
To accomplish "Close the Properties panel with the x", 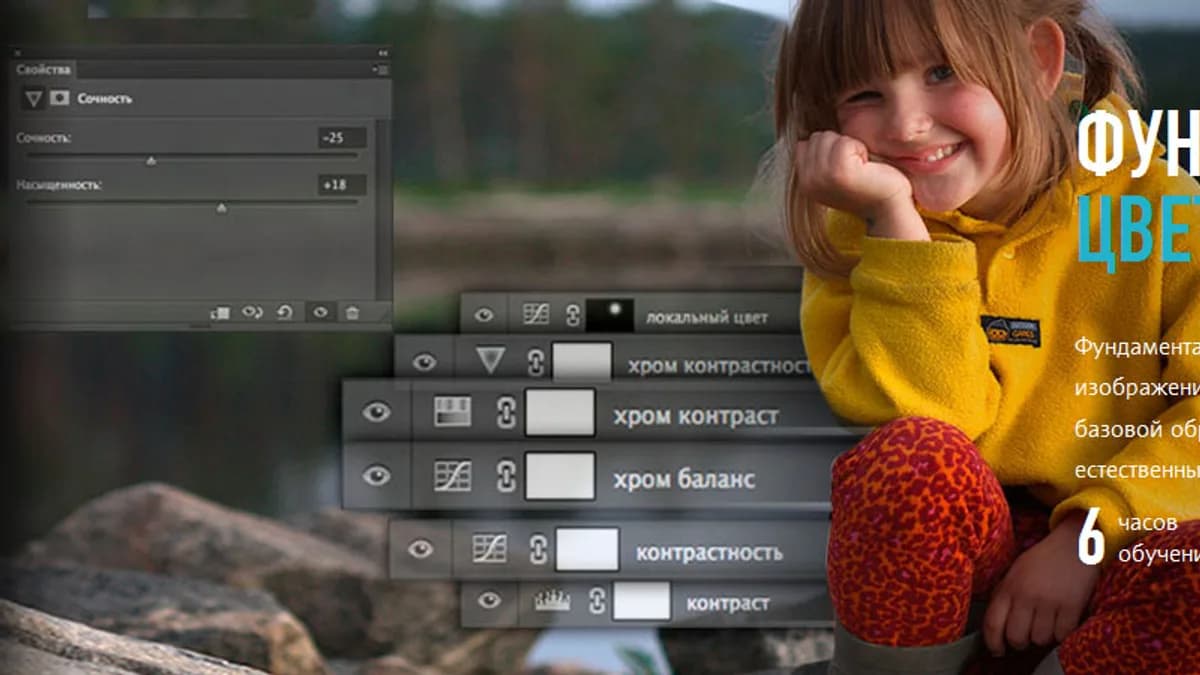I will click(18, 52).
